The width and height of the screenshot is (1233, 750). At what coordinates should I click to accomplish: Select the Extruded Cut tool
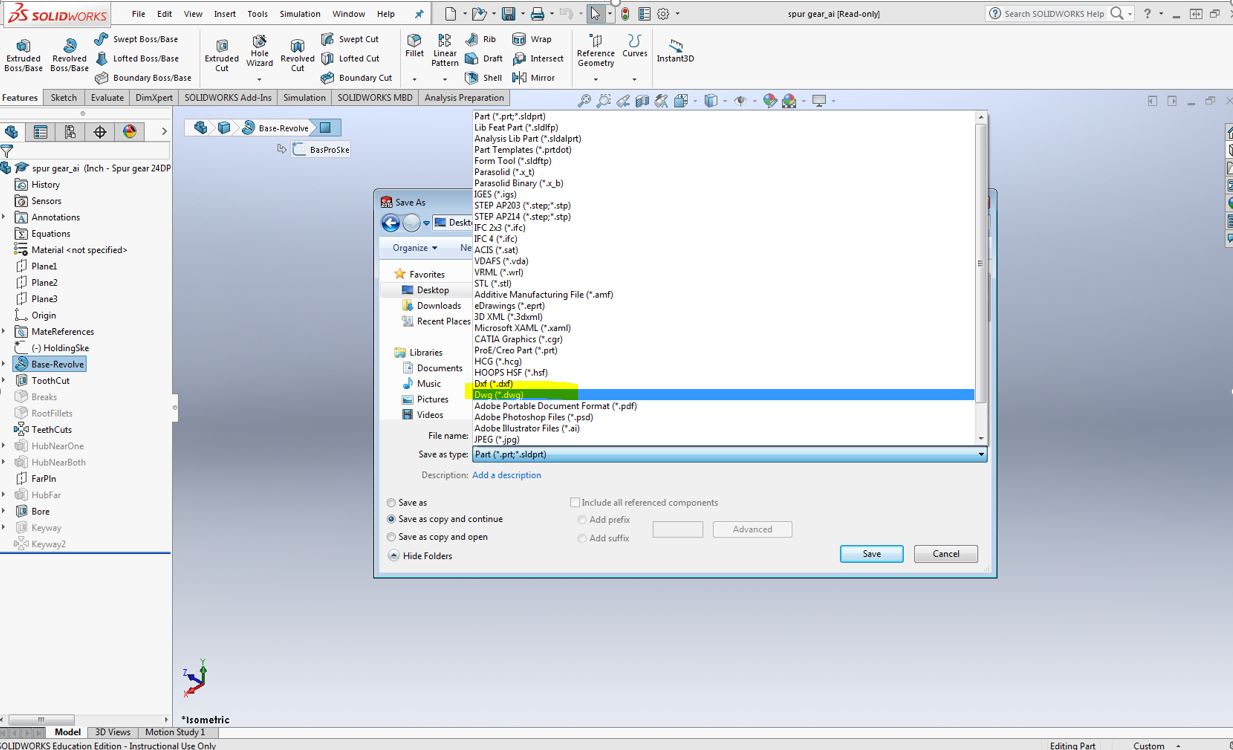coord(222,55)
